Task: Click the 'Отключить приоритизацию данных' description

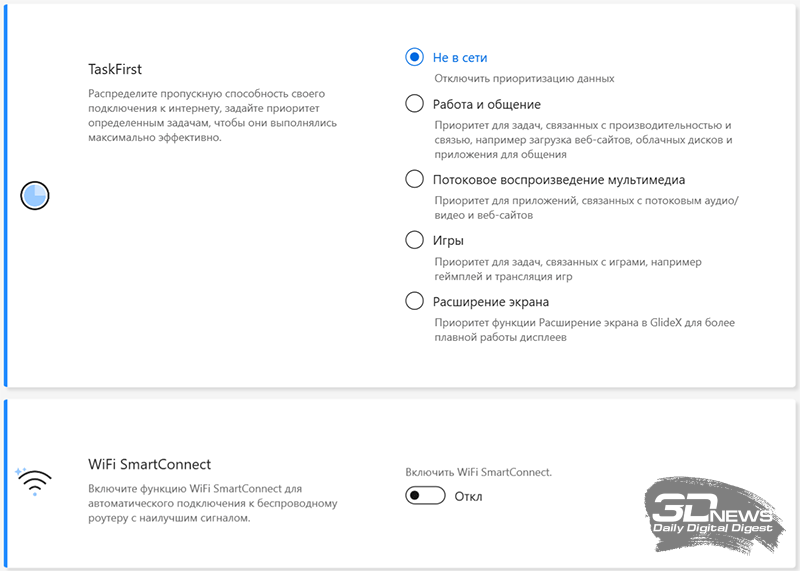Action: [524, 79]
